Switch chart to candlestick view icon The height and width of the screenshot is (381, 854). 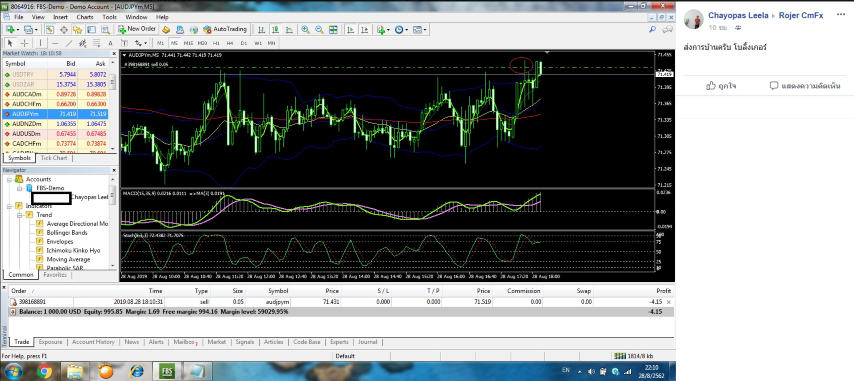click(x=275, y=29)
